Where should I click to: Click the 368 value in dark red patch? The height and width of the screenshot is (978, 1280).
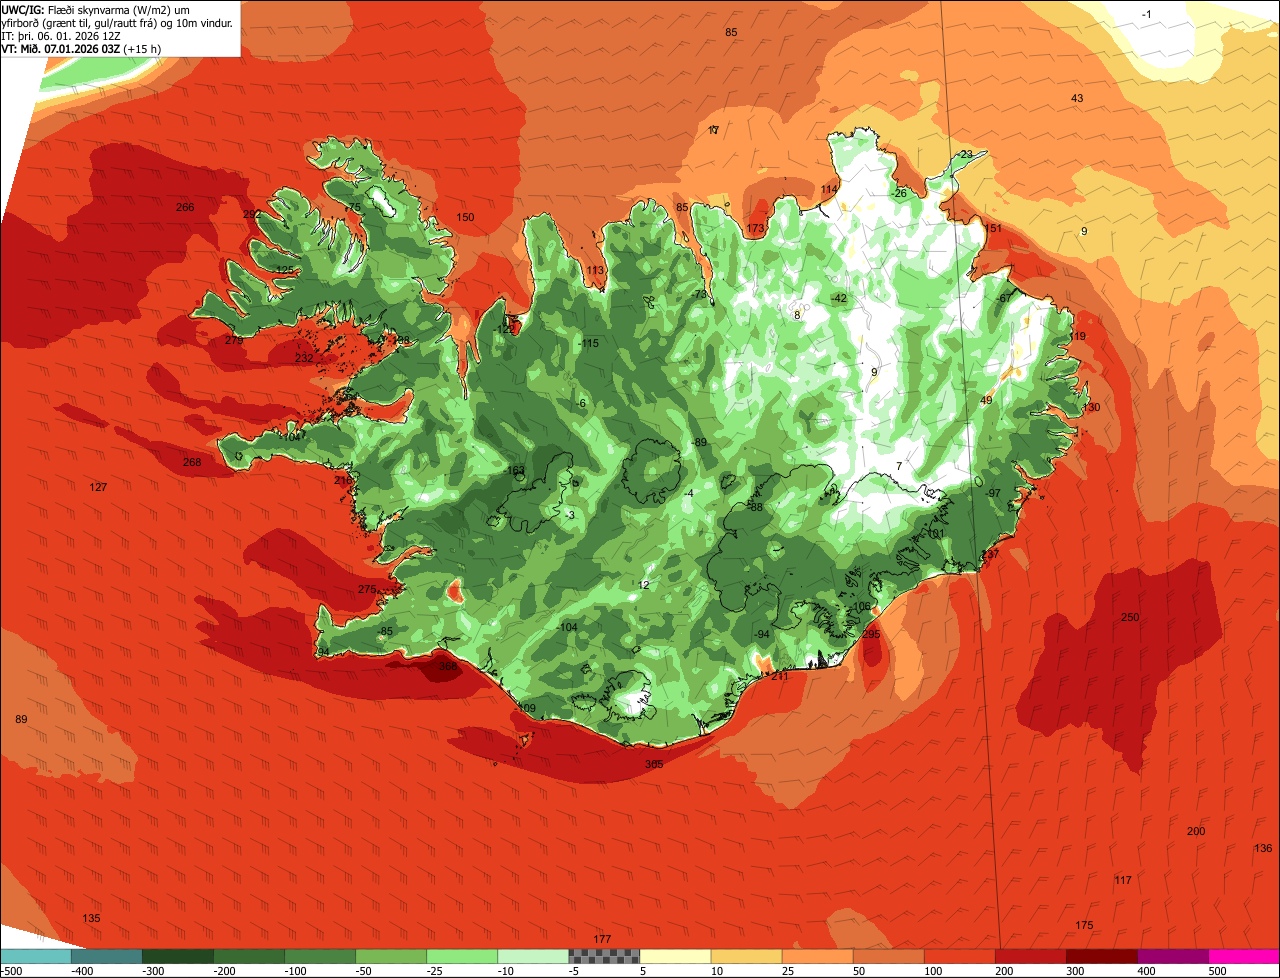click(x=448, y=666)
